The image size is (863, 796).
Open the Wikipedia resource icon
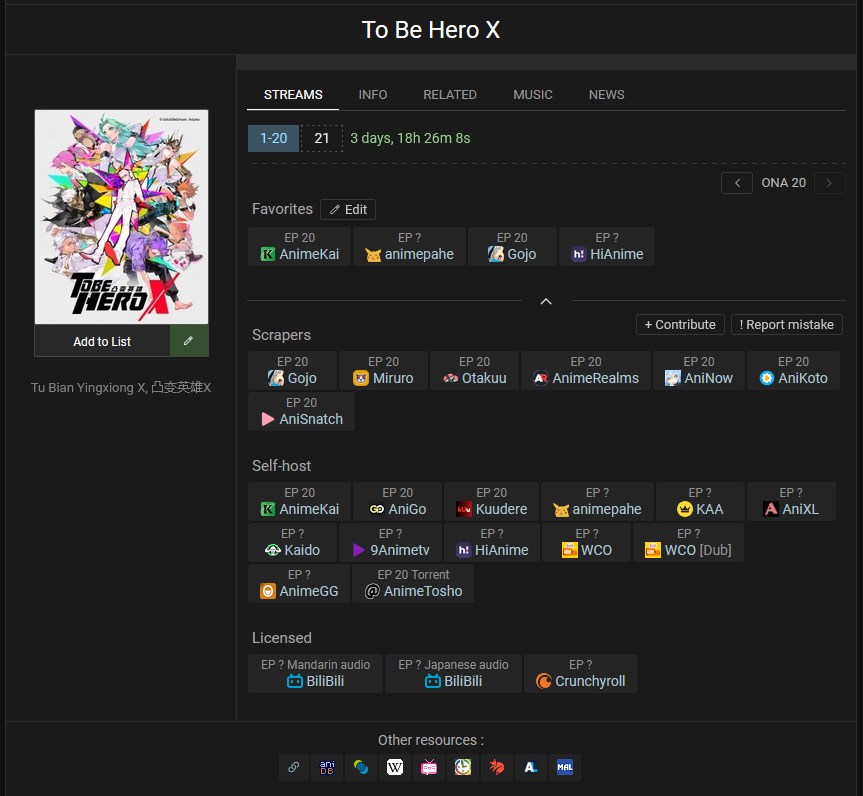coord(395,767)
